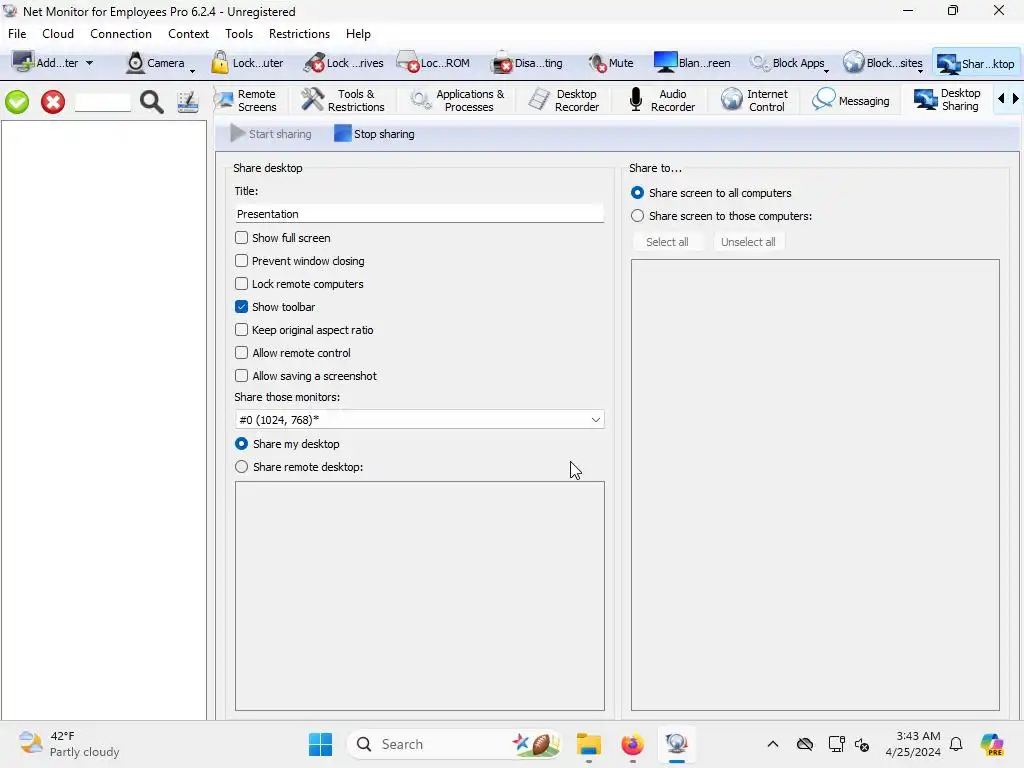Click the Block websites toolbar icon
The width and height of the screenshot is (1024, 768).
pyautogui.click(x=854, y=63)
